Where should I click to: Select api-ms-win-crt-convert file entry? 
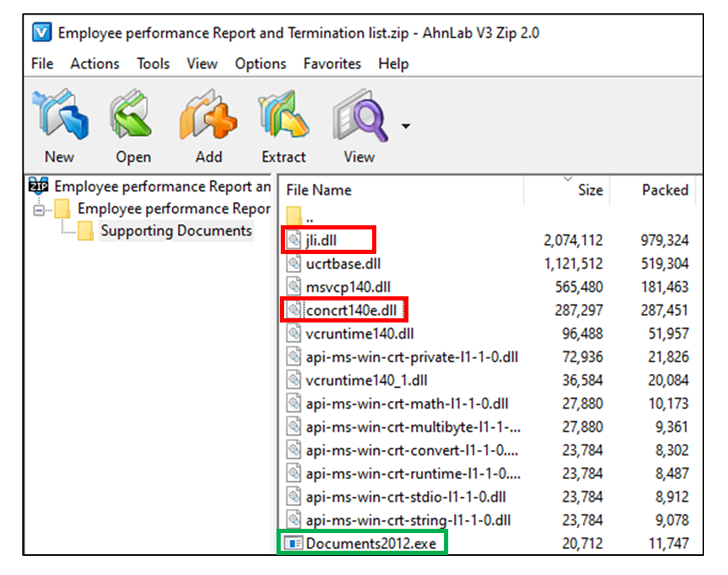click(x=412, y=450)
